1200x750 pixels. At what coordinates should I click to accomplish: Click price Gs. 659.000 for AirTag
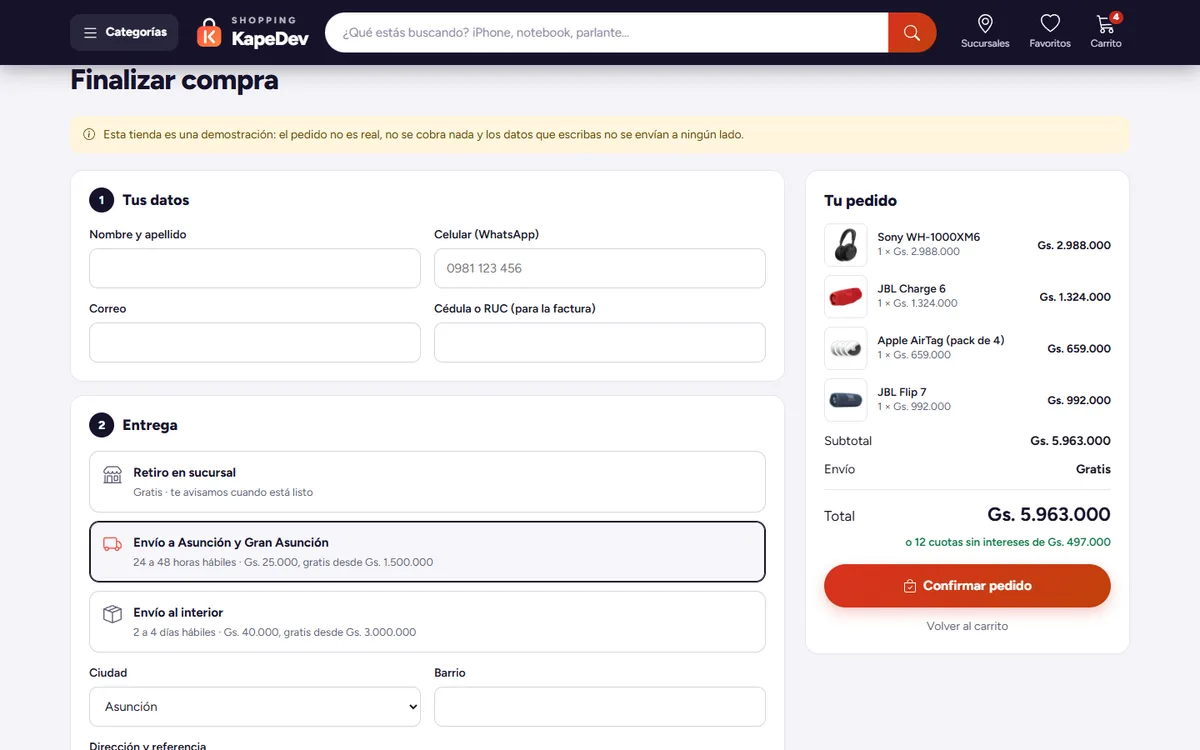pyautogui.click(x=1079, y=349)
